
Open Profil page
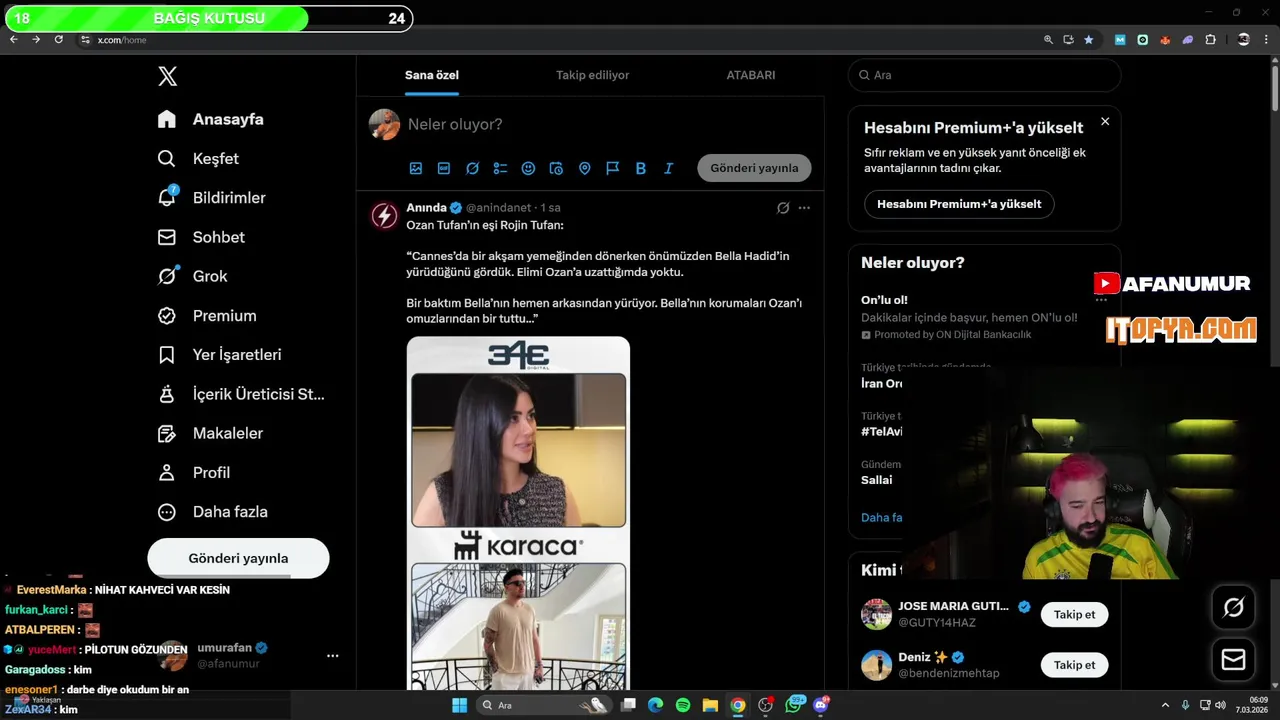click(x=194, y=472)
